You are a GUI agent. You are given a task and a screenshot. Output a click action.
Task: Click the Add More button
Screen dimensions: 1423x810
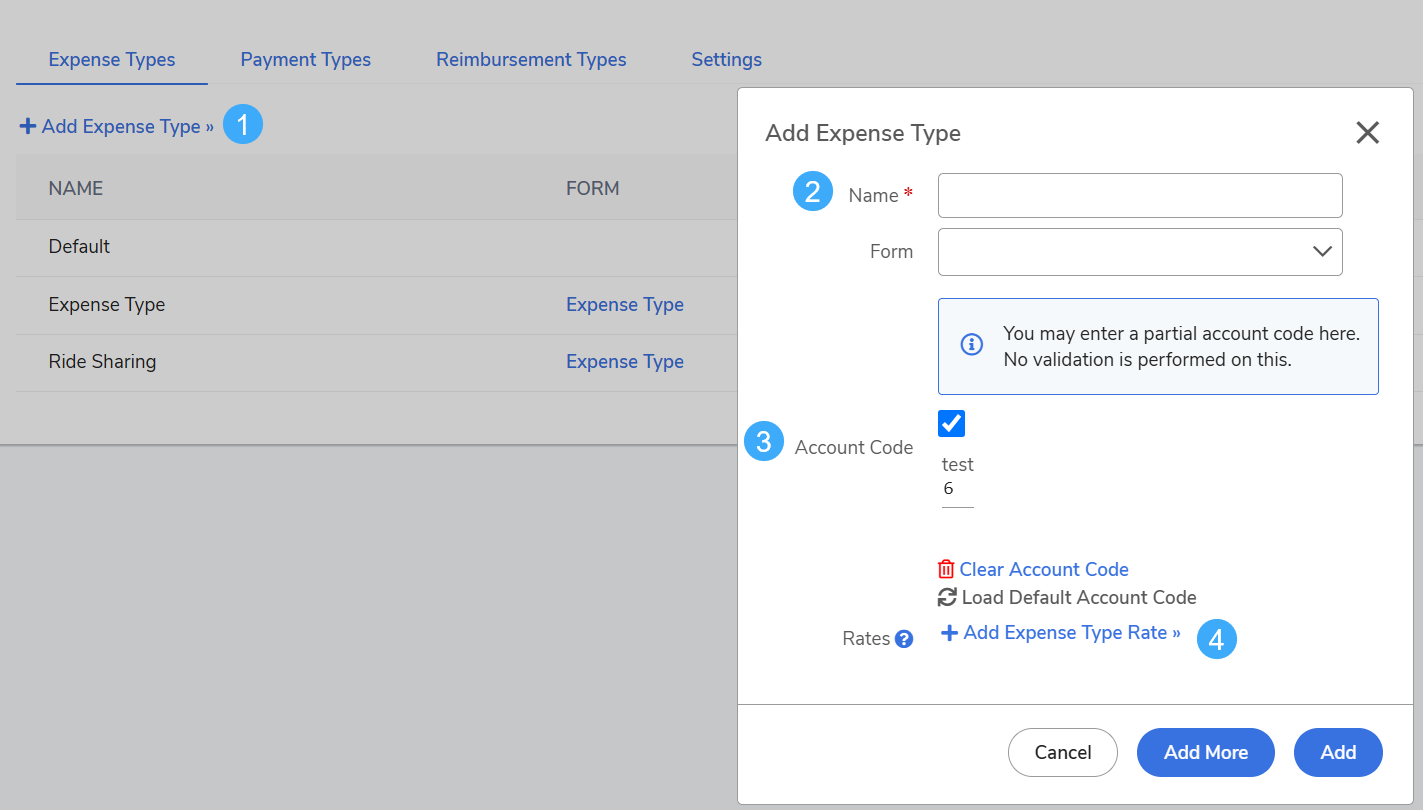pos(1206,752)
